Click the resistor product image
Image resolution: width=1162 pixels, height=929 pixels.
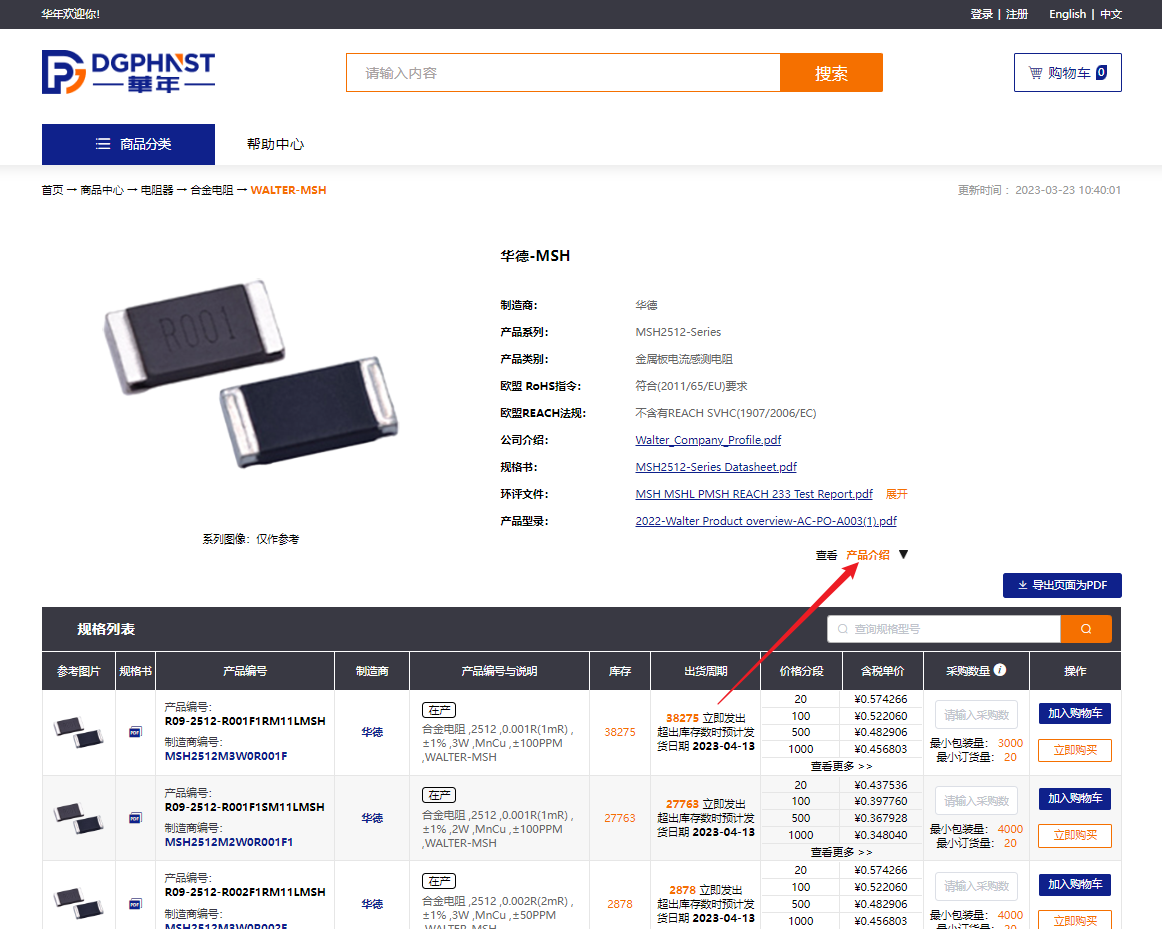[251, 374]
